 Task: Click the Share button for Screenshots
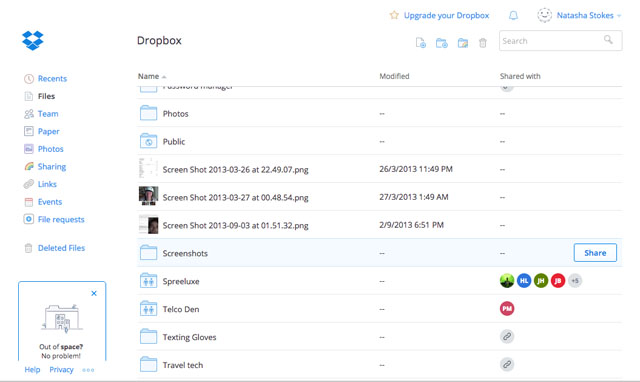(x=595, y=253)
